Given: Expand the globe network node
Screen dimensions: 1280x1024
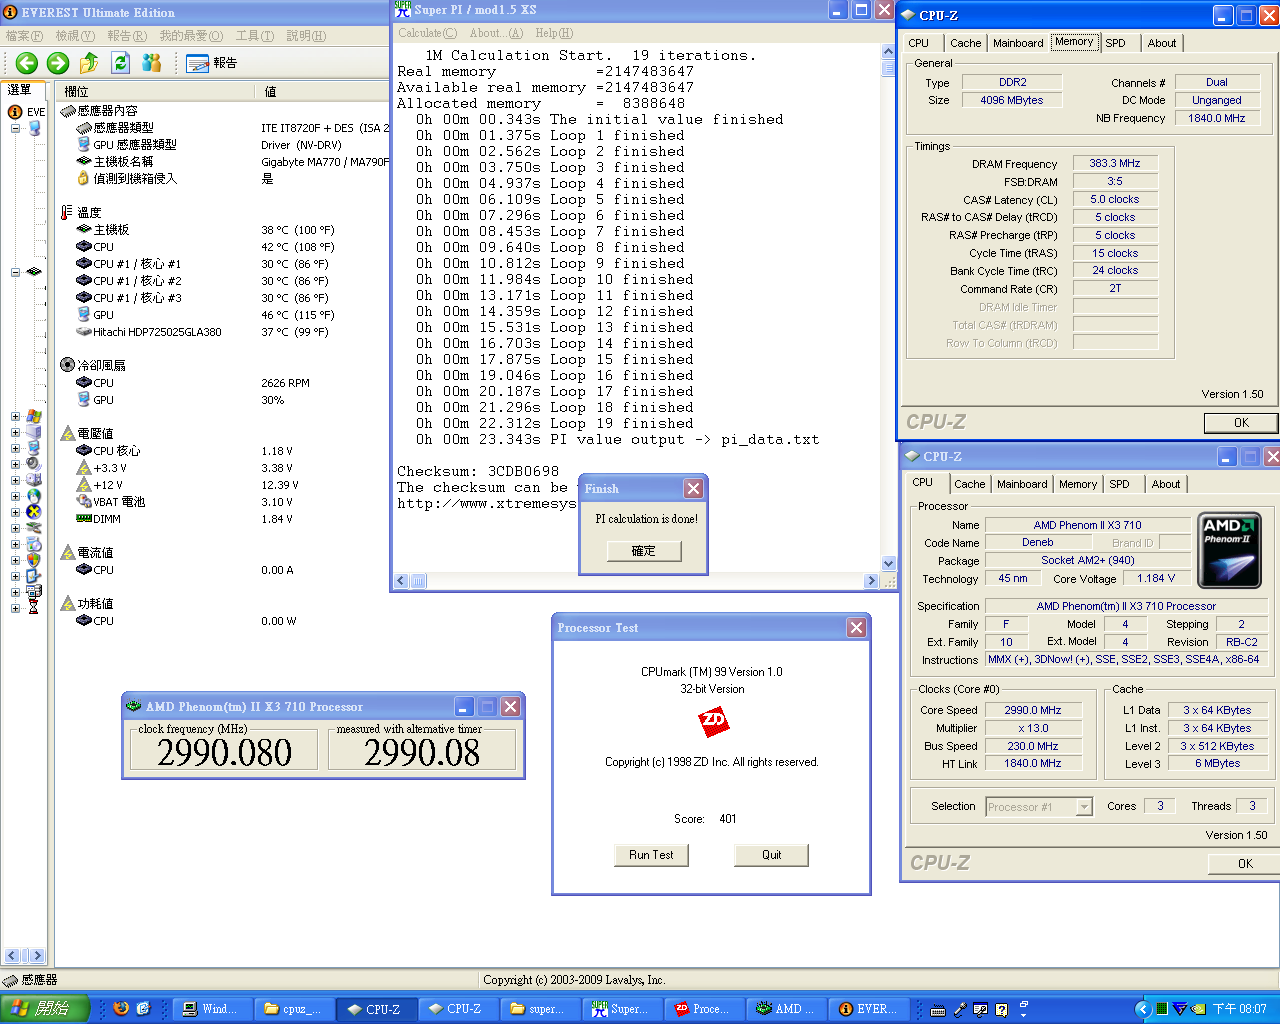Looking at the screenshot, I should click(x=15, y=496).
